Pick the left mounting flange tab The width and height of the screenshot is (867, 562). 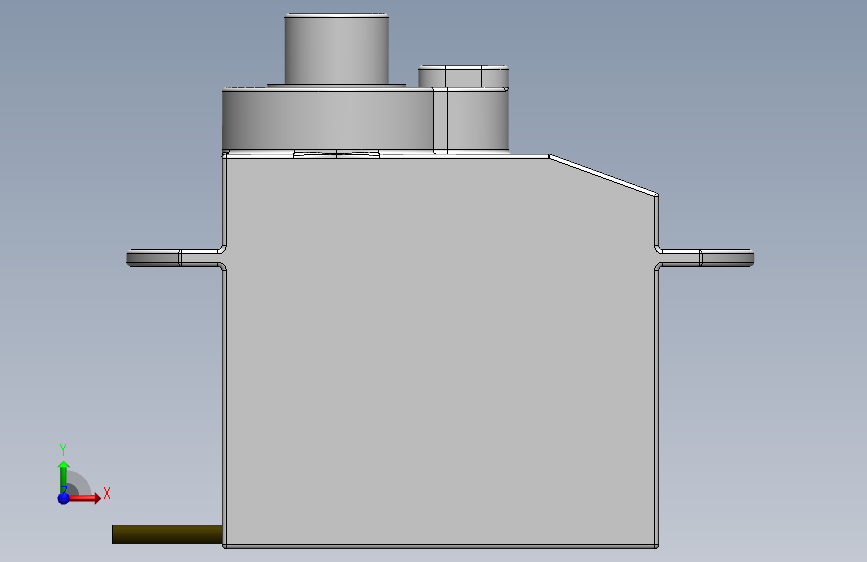pyautogui.click(x=175, y=258)
